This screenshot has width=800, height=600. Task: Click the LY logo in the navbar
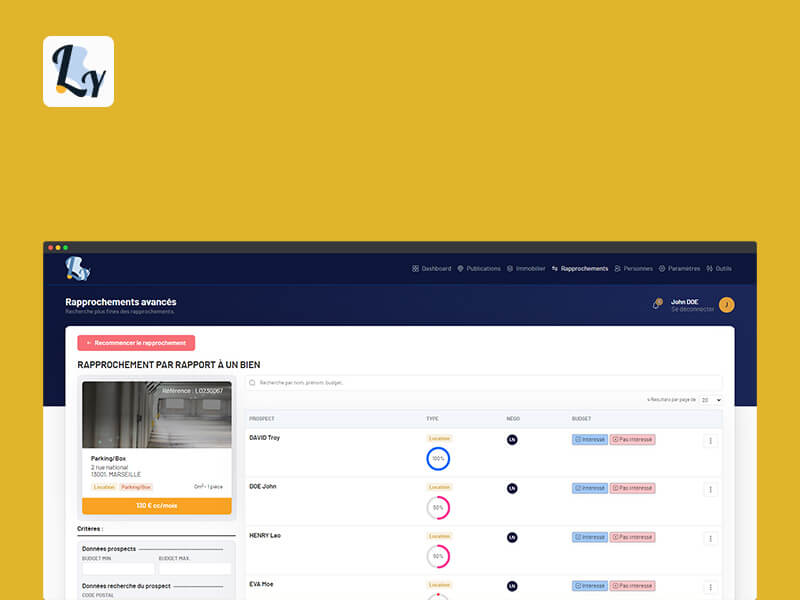tap(76, 267)
